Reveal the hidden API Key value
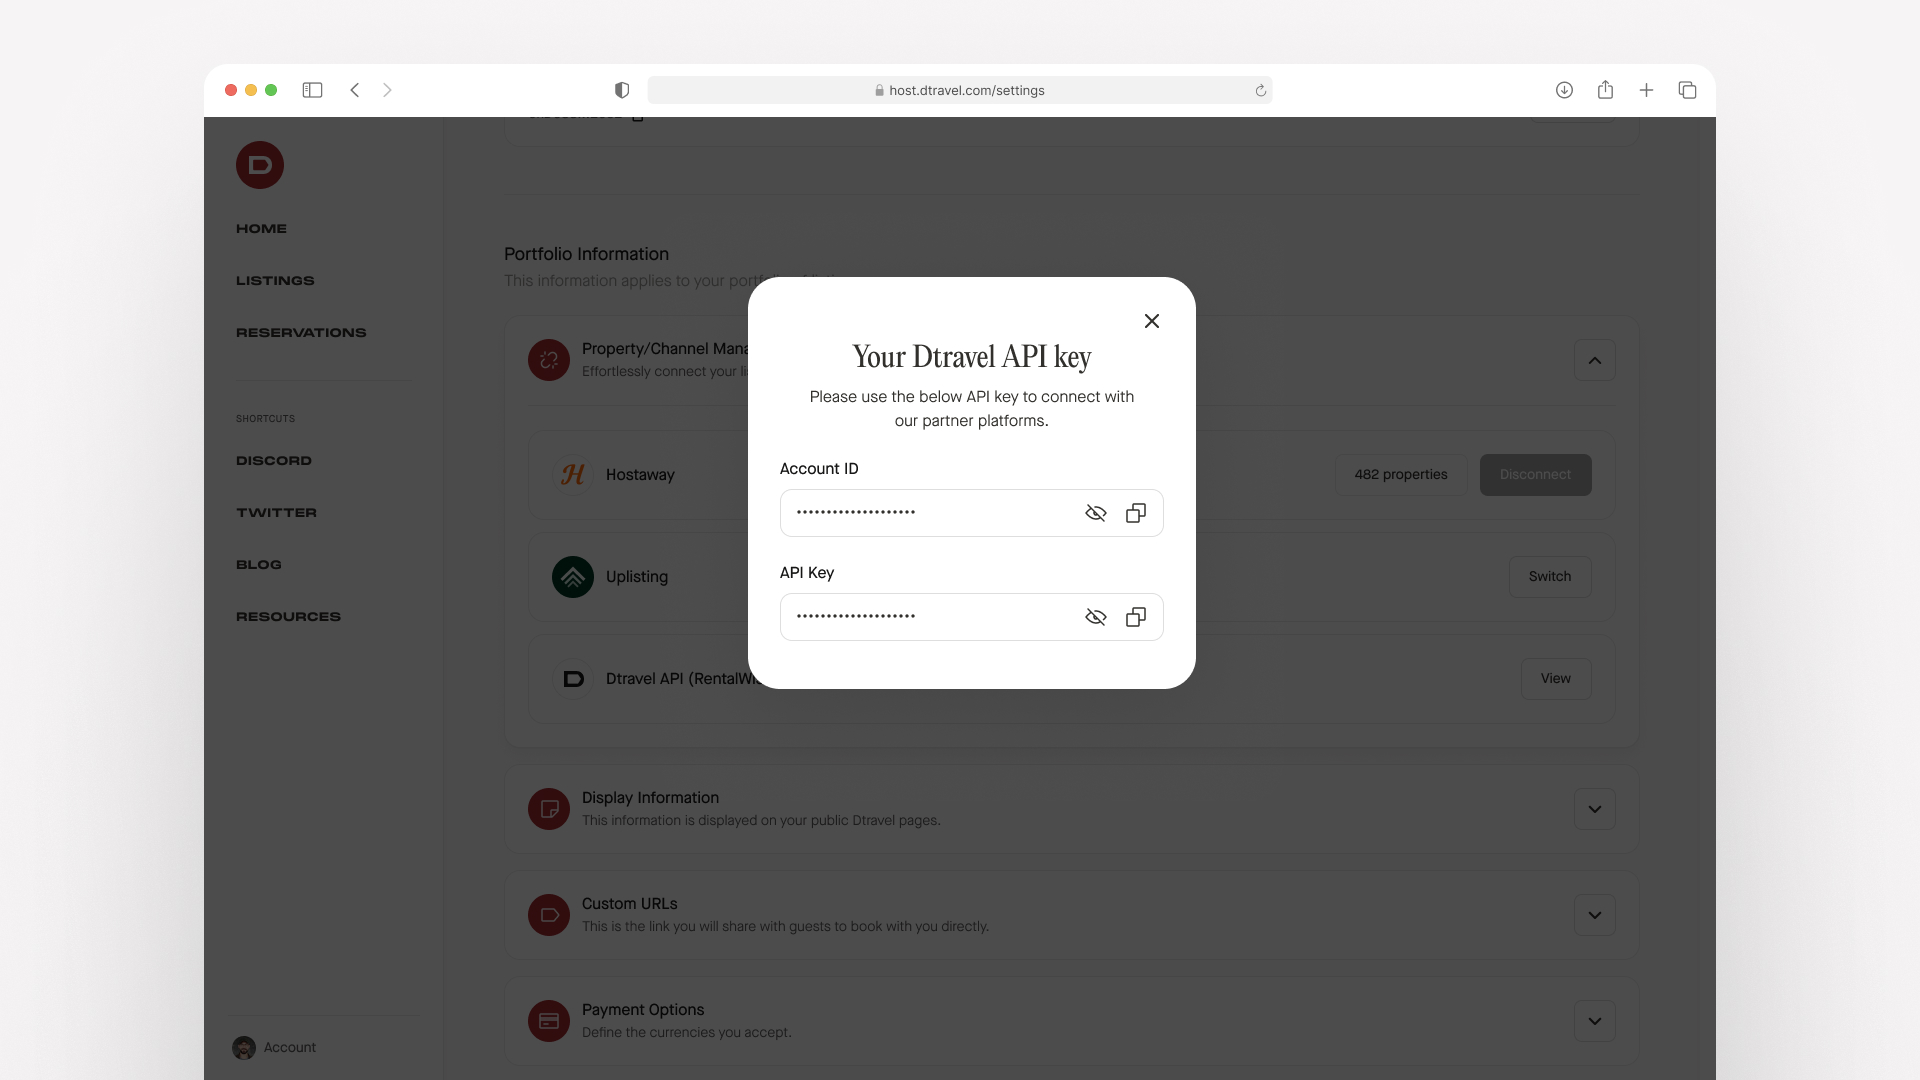The height and width of the screenshot is (1080, 1920). (1096, 617)
